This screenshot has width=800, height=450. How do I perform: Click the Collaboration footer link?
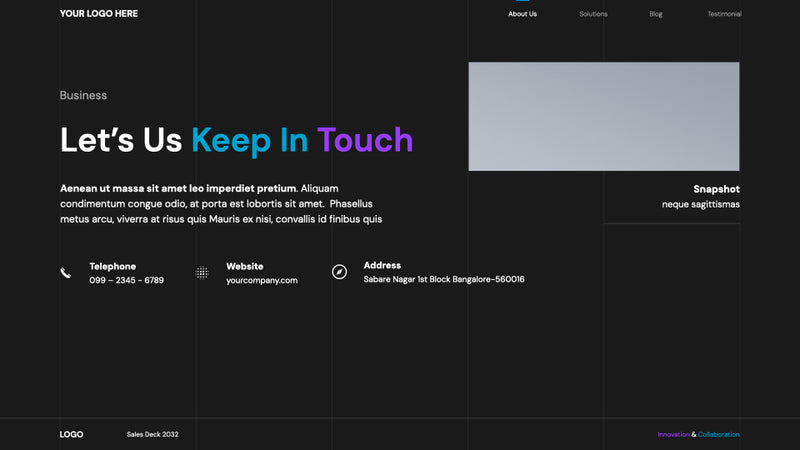point(719,434)
